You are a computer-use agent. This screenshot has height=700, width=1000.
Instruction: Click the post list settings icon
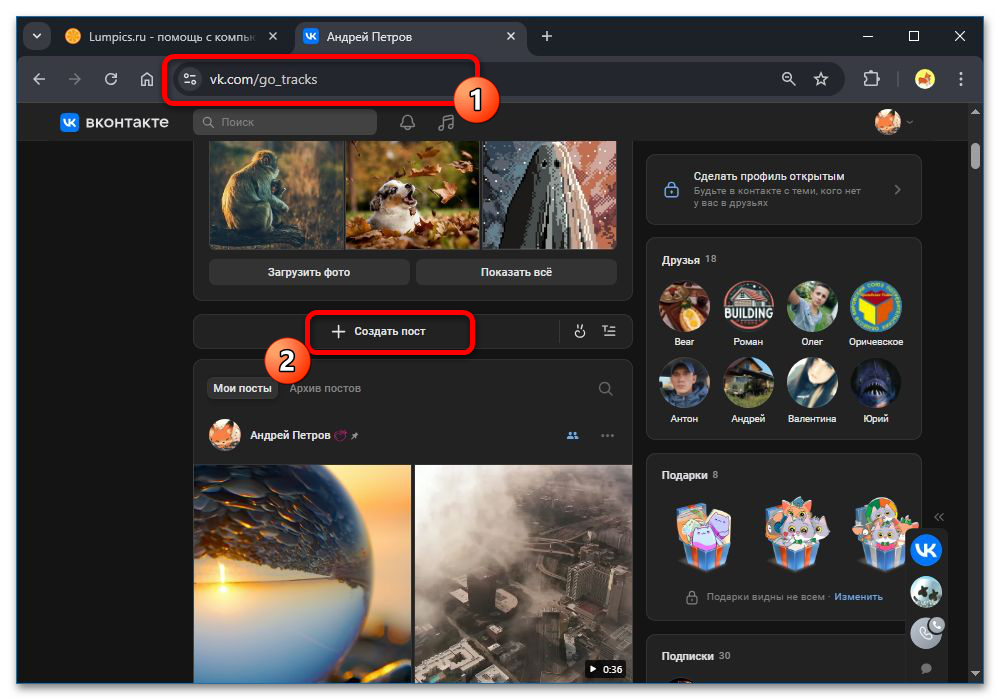(x=609, y=331)
